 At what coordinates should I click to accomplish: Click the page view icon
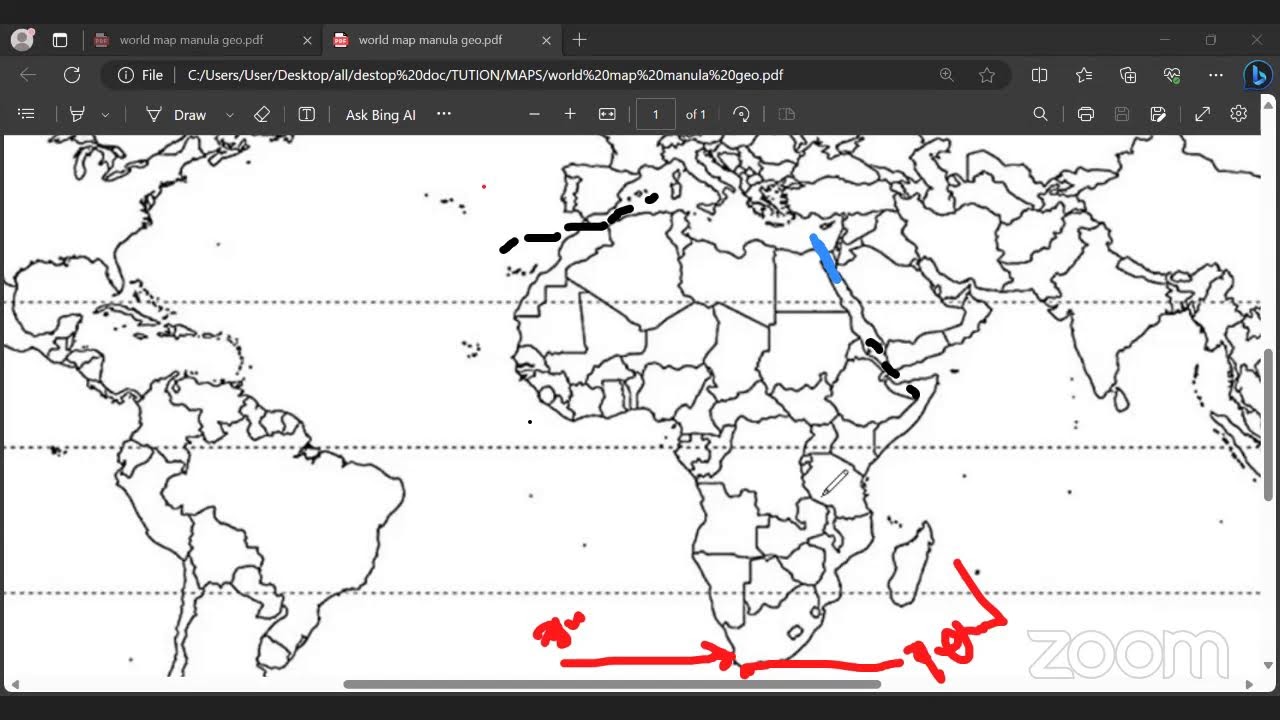[787, 114]
